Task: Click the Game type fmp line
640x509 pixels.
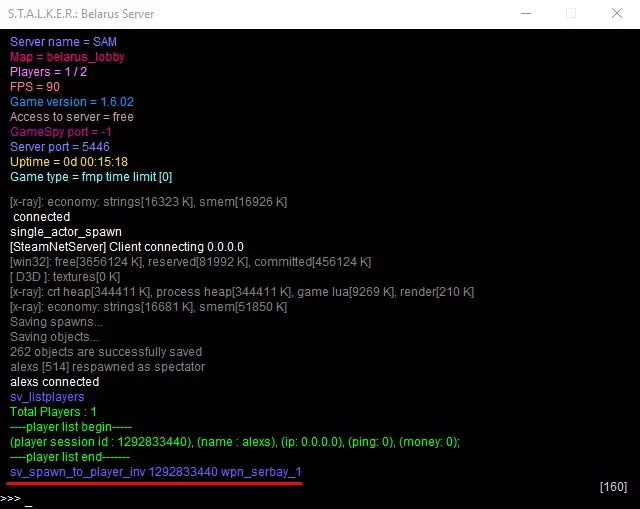Action: pyautogui.click(x=91, y=177)
